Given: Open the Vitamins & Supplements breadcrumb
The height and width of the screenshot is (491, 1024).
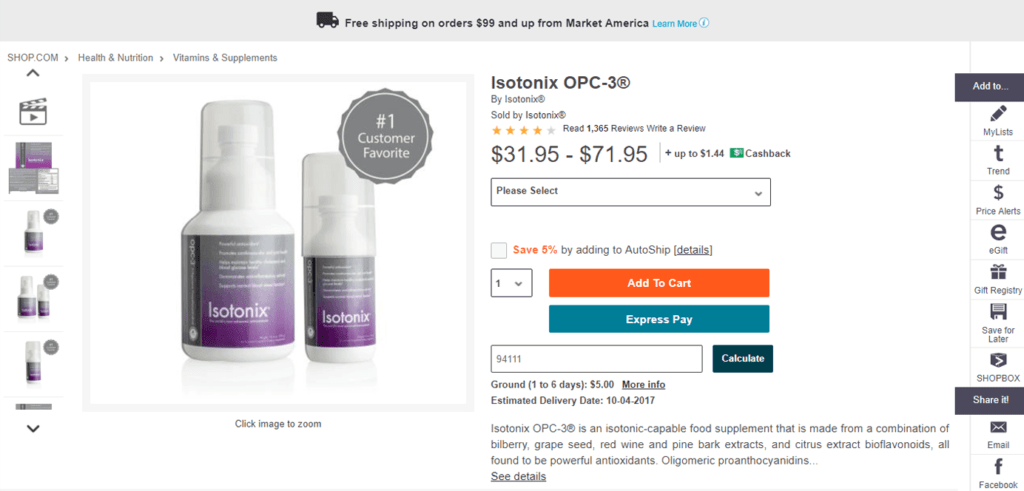Looking at the screenshot, I should [225, 57].
